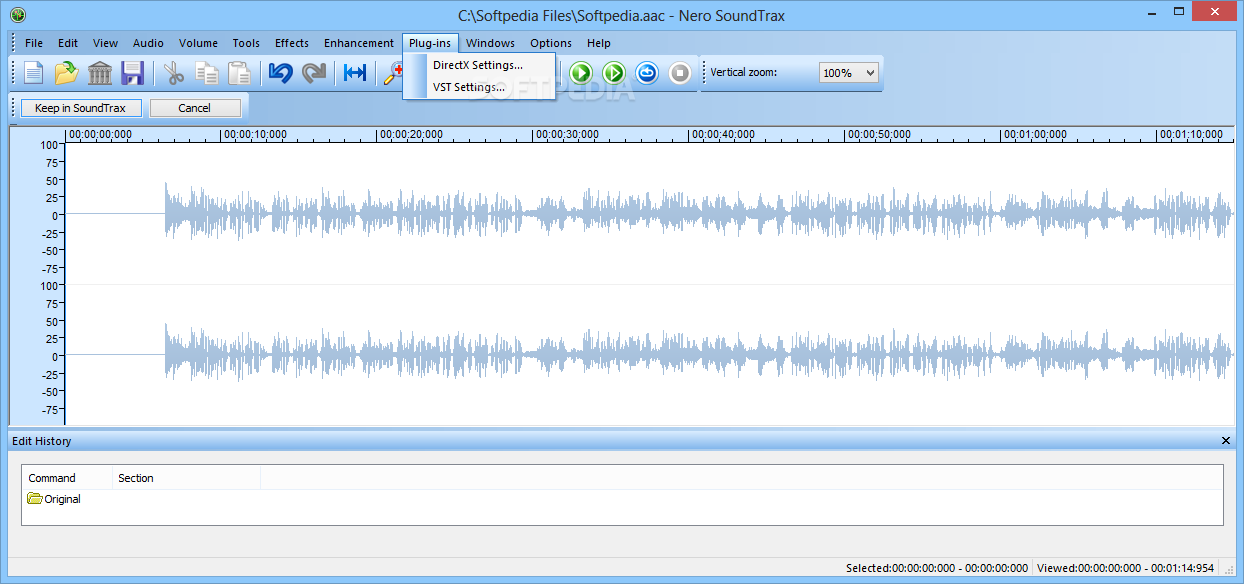This screenshot has height=584, width=1244.
Task: Select the Original entry in Edit History
Action: coord(55,499)
